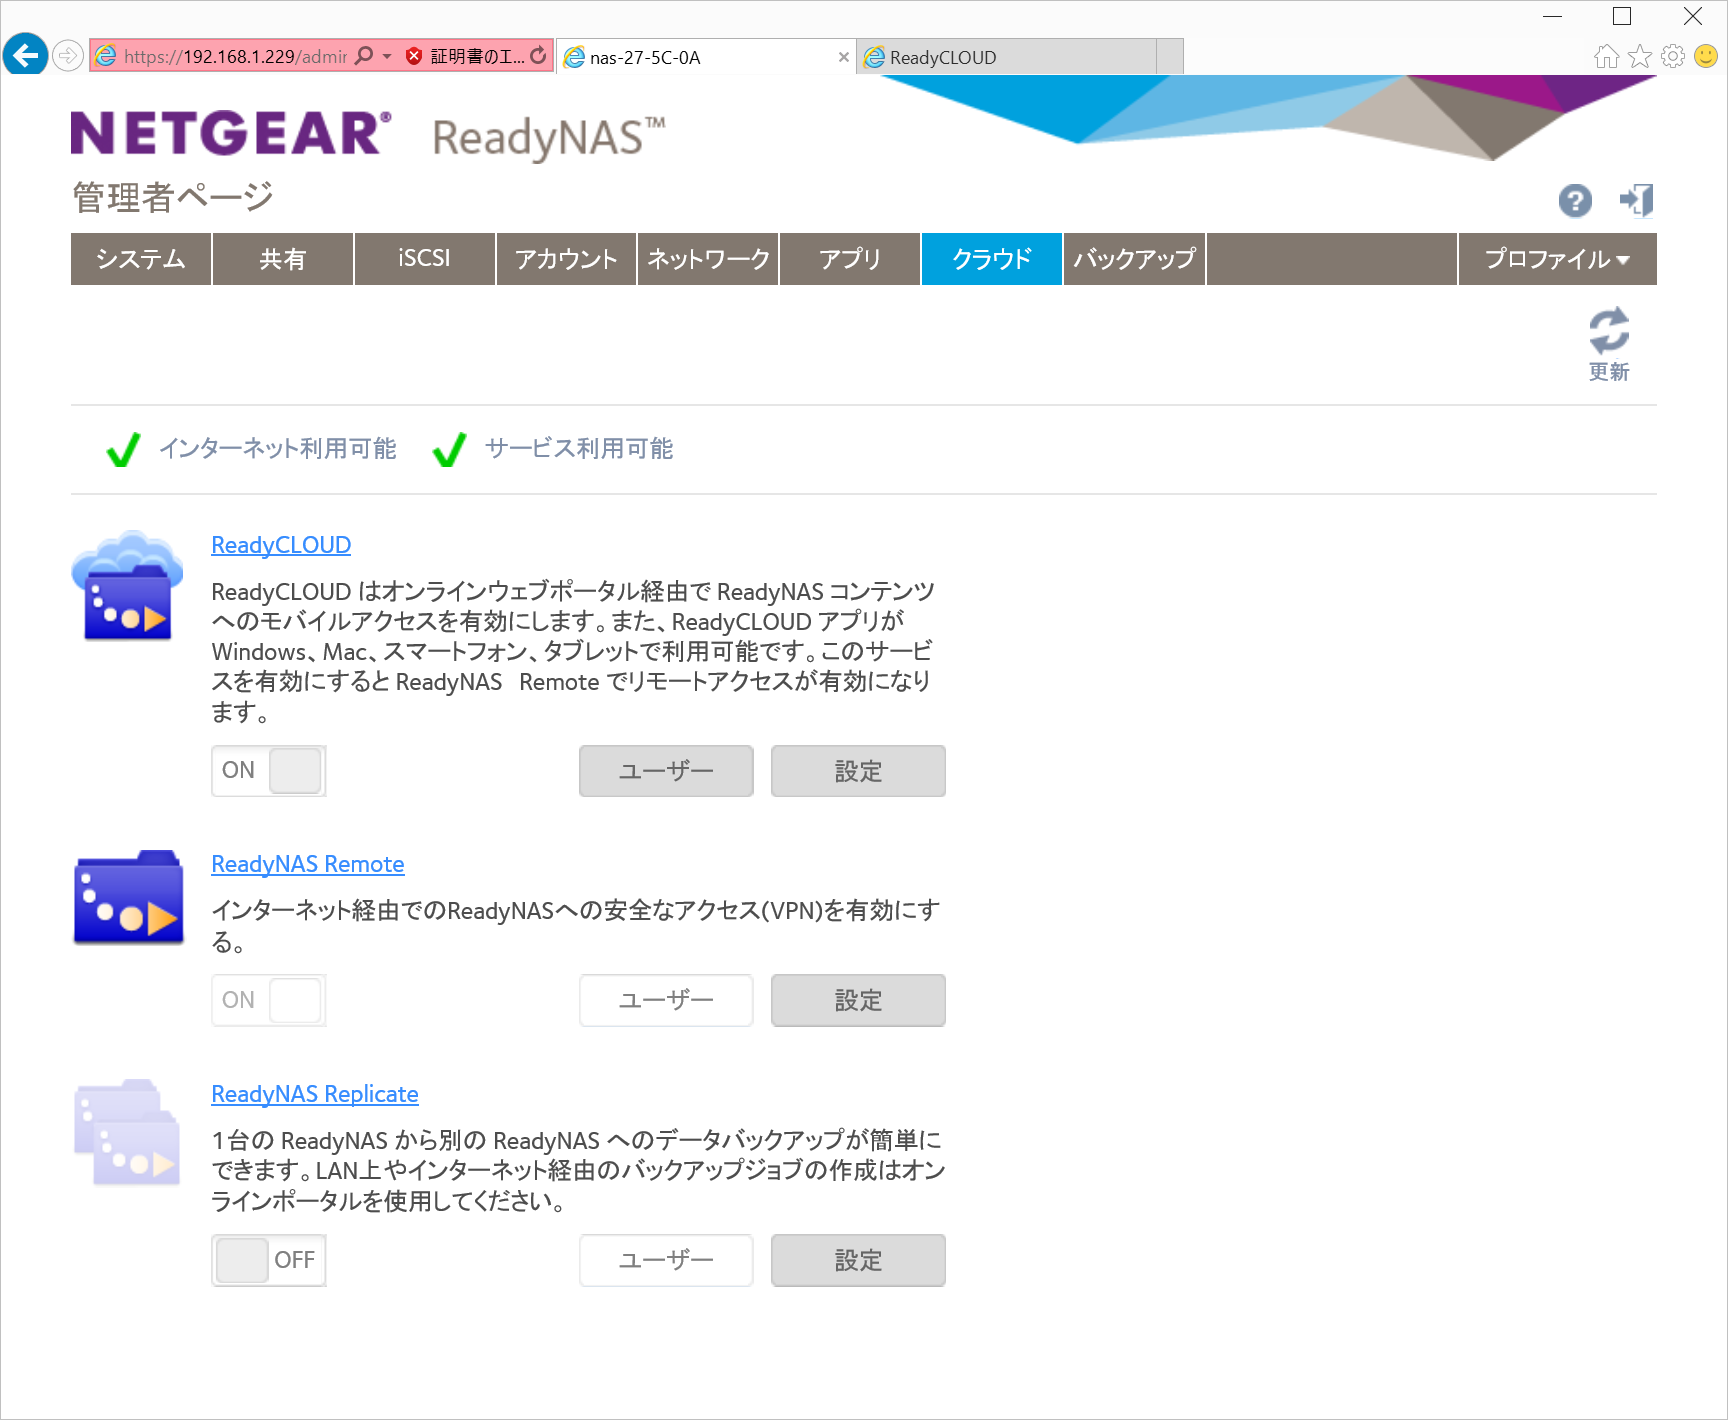Click the ReadyCLOUD 設定 button

pos(857,771)
